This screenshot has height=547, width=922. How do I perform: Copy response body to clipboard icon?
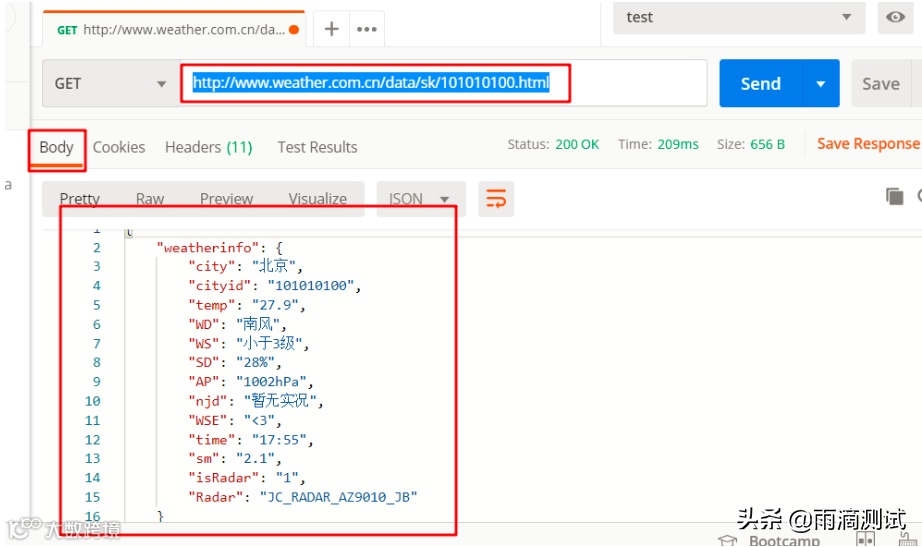894,196
